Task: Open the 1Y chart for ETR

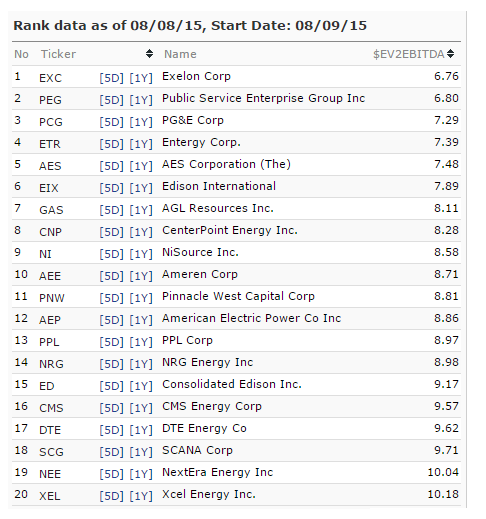Action: pos(141,144)
